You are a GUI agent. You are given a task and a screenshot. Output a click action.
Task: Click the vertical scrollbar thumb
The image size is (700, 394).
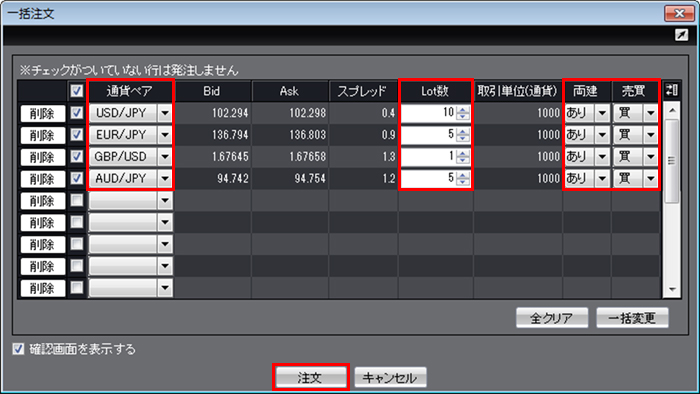(672, 161)
